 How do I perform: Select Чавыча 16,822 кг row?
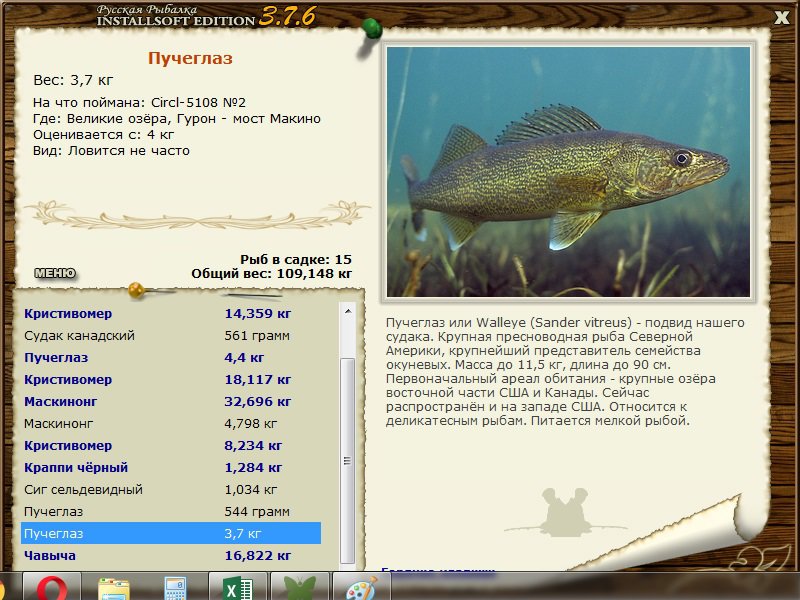click(x=171, y=555)
